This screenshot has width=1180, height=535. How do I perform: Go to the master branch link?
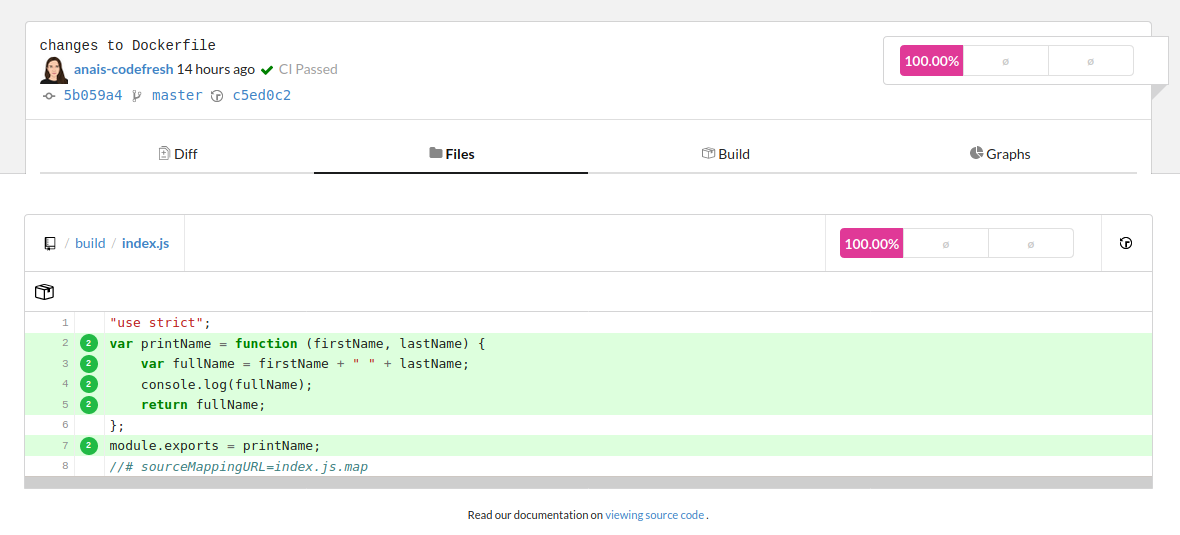(177, 96)
